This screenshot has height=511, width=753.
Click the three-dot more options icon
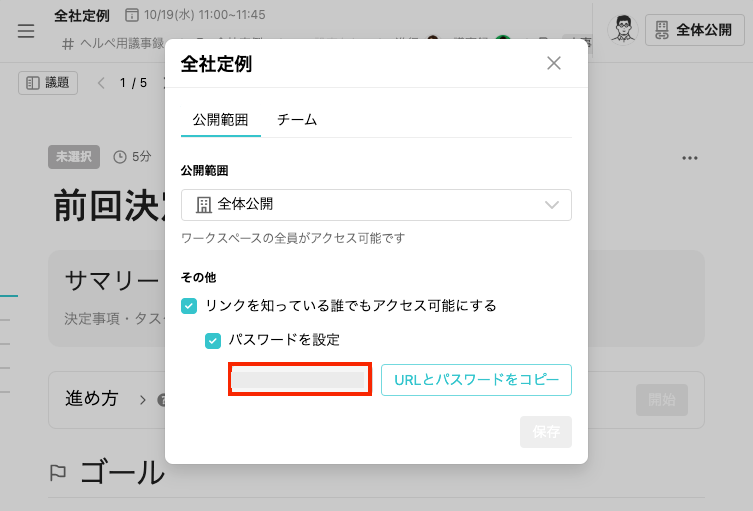[x=690, y=158]
